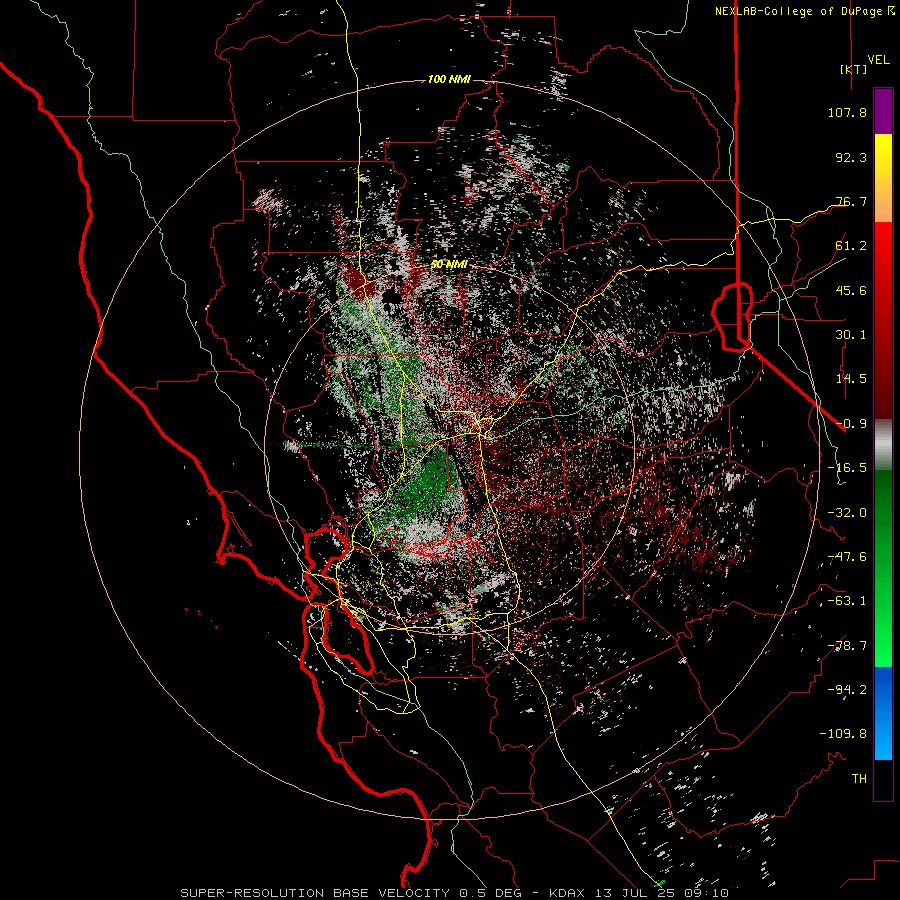The height and width of the screenshot is (900, 900).
Task: Click the Super-Resolution Base Velocity caption
Action: [x=455, y=893]
